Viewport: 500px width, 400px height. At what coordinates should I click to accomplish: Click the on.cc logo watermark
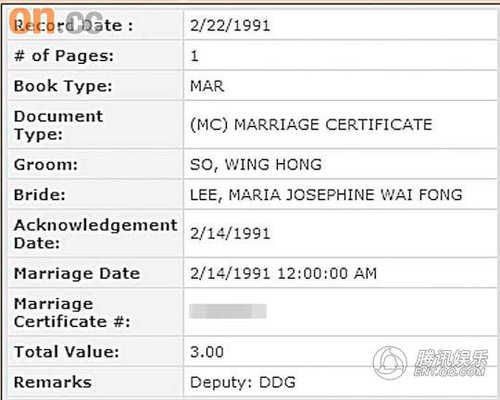coord(56,21)
